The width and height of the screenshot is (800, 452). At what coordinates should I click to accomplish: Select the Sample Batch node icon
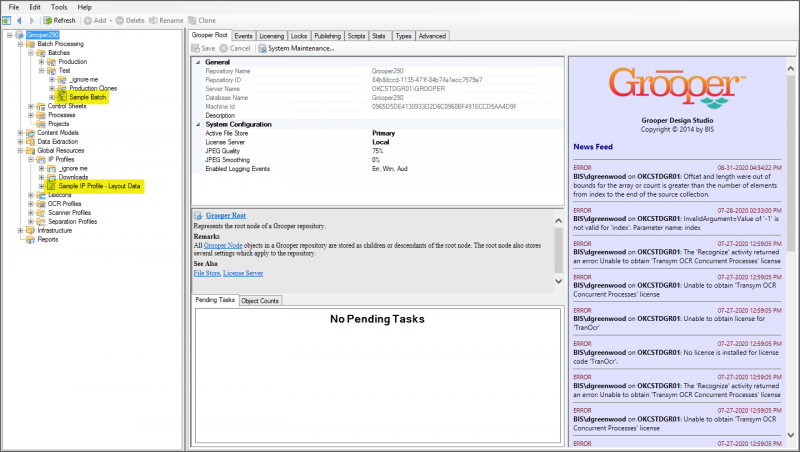(x=62, y=97)
